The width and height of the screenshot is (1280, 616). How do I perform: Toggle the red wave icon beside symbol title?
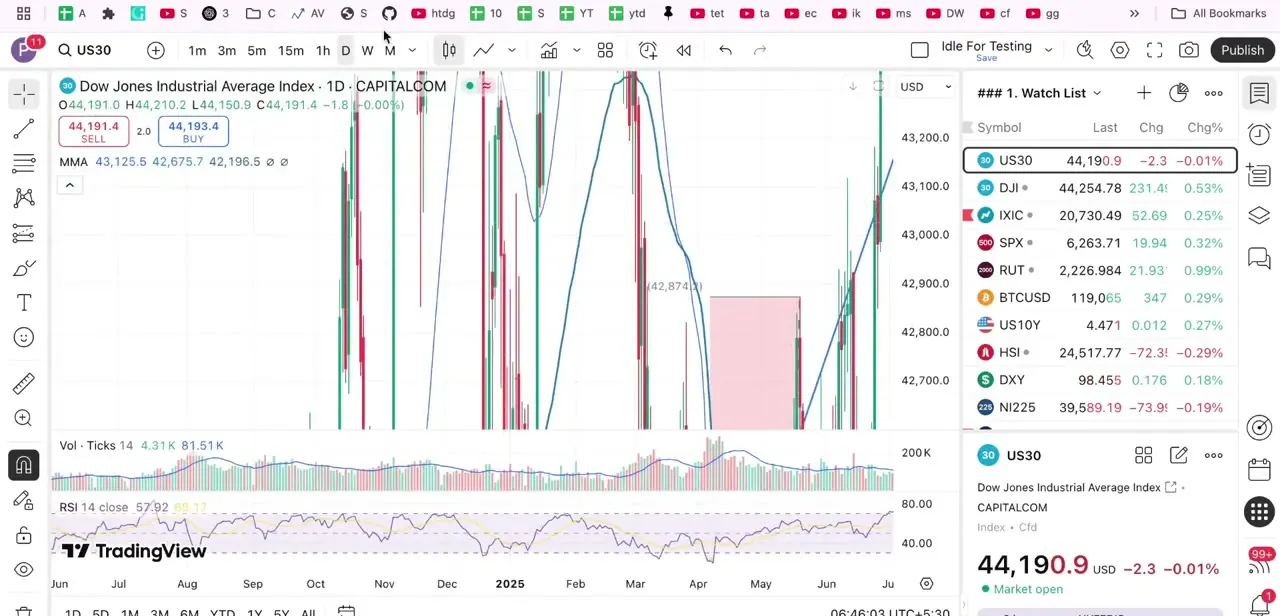click(x=486, y=86)
